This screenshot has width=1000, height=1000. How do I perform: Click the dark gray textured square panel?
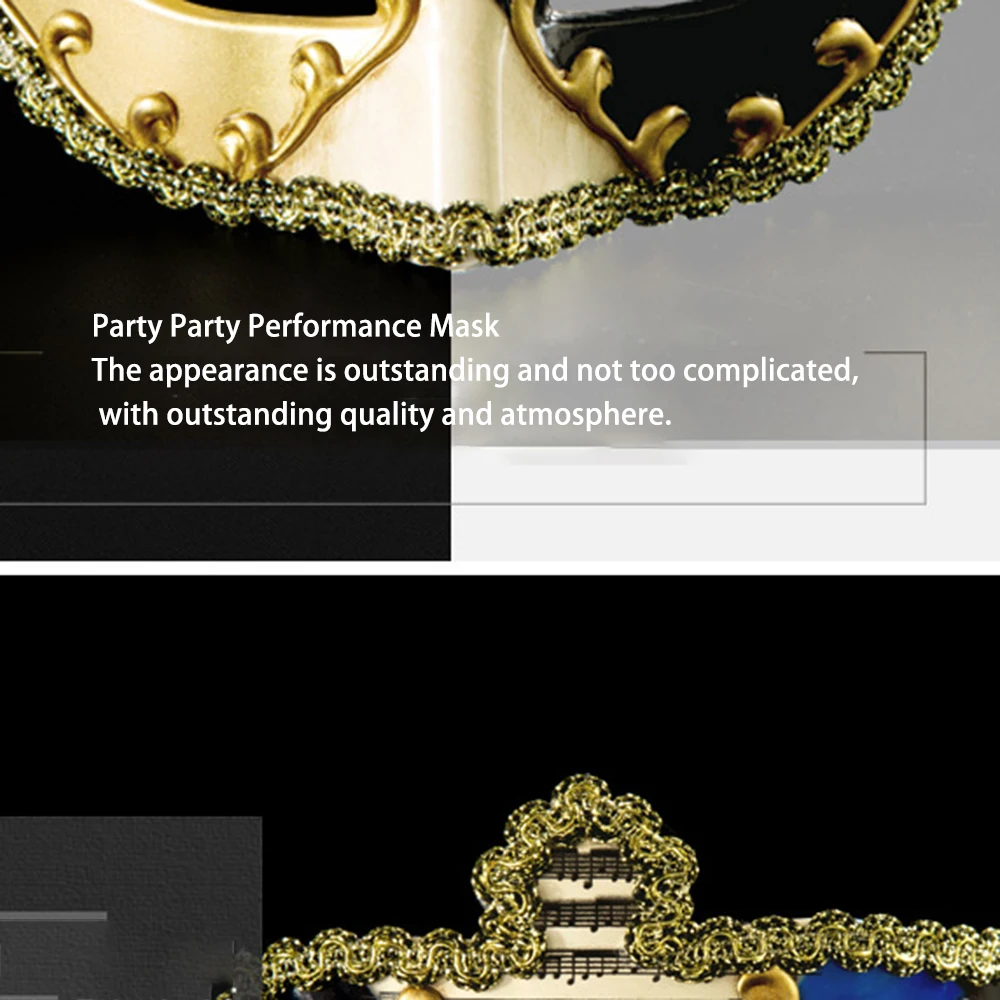tap(131, 908)
